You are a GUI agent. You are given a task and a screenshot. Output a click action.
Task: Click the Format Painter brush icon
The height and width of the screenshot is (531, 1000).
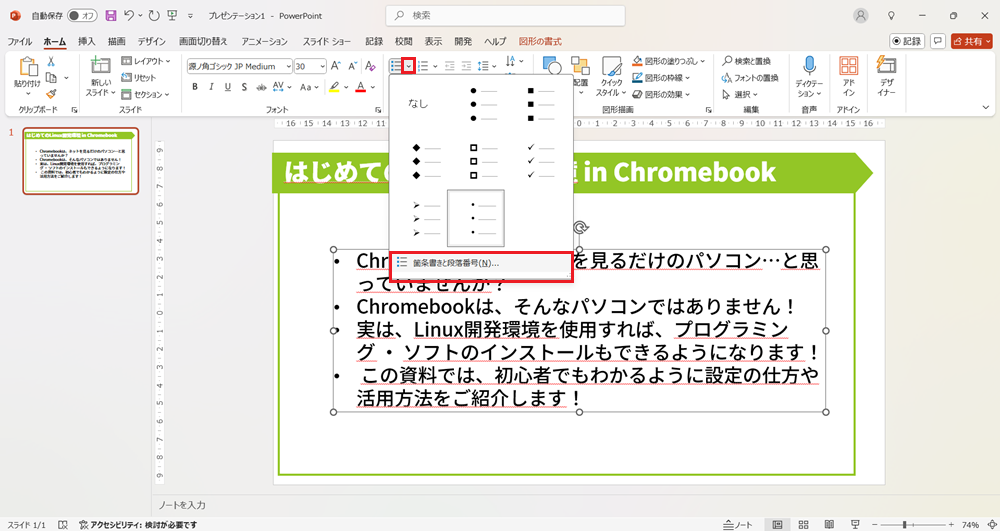coord(51,94)
